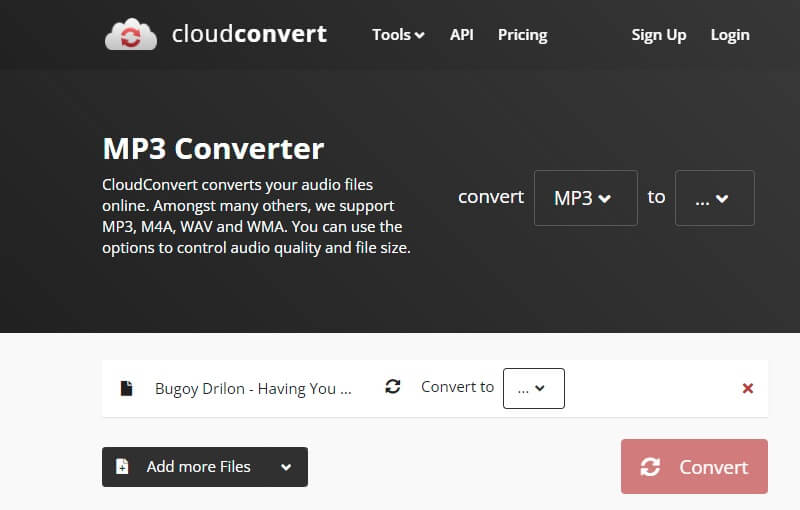Expand the MP3 source format dropdown
800x510 pixels.
[586, 198]
